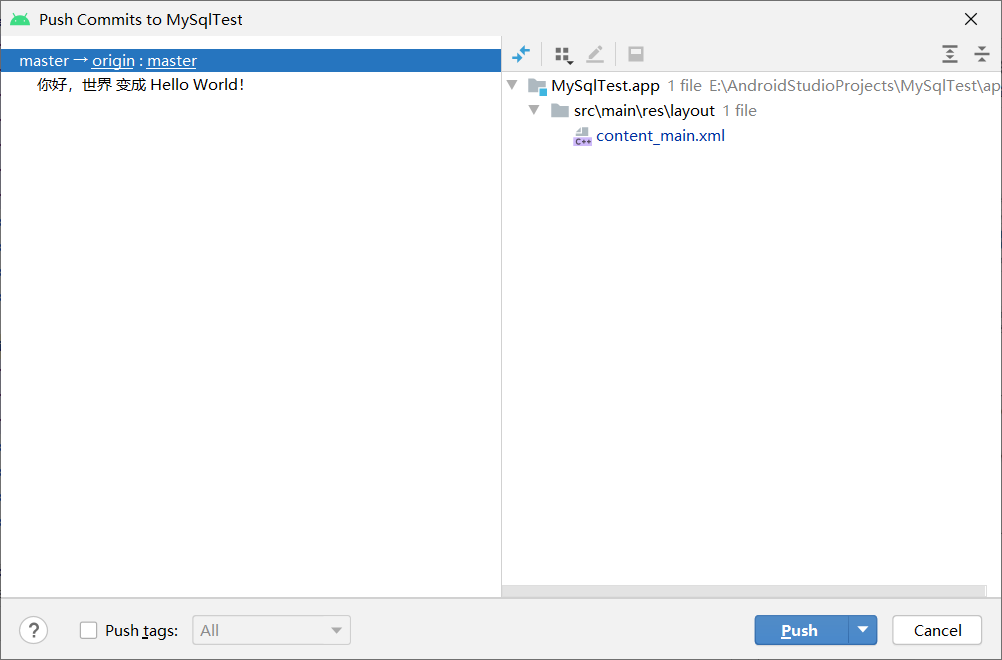Viewport: 1002px width, 660px height.
Task: Click the Show Diff icon in the toolbar
Action: click(x=520, y=54)
